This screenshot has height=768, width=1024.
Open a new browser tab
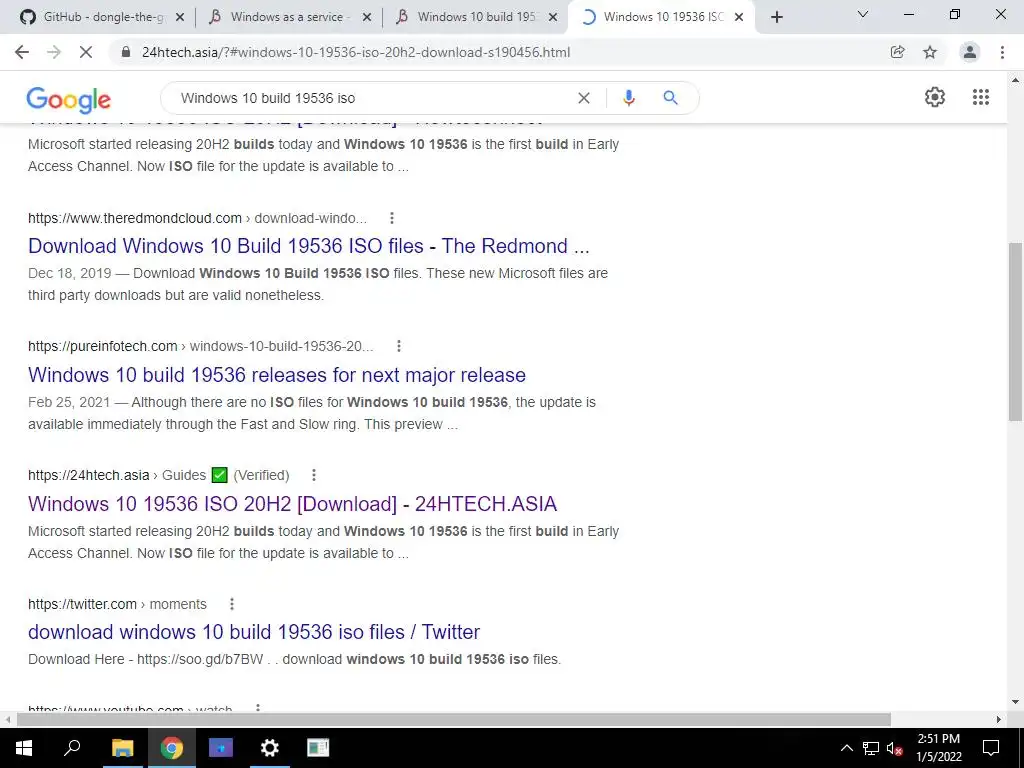click(x=776, y=17)
